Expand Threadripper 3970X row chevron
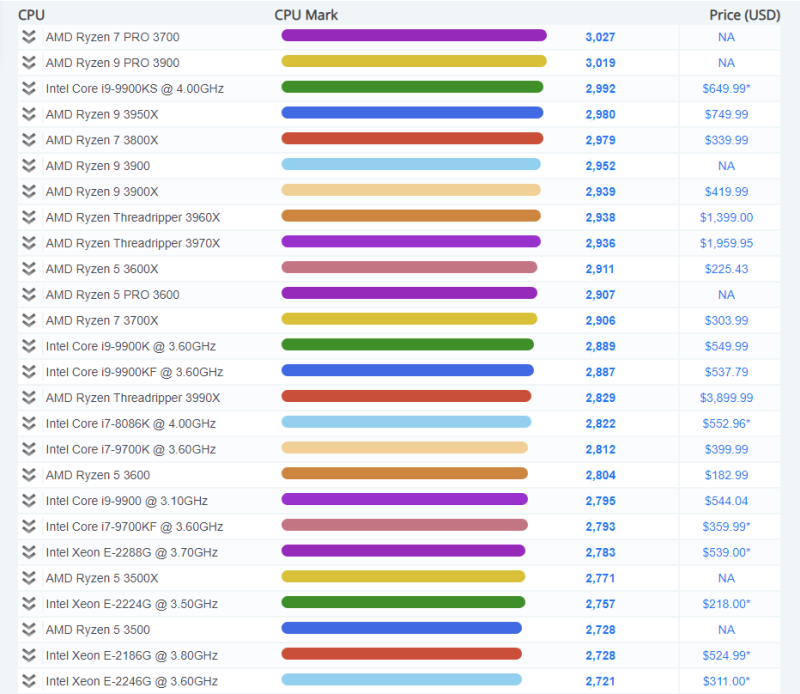The image size is (800, 694). coord(29,243)
